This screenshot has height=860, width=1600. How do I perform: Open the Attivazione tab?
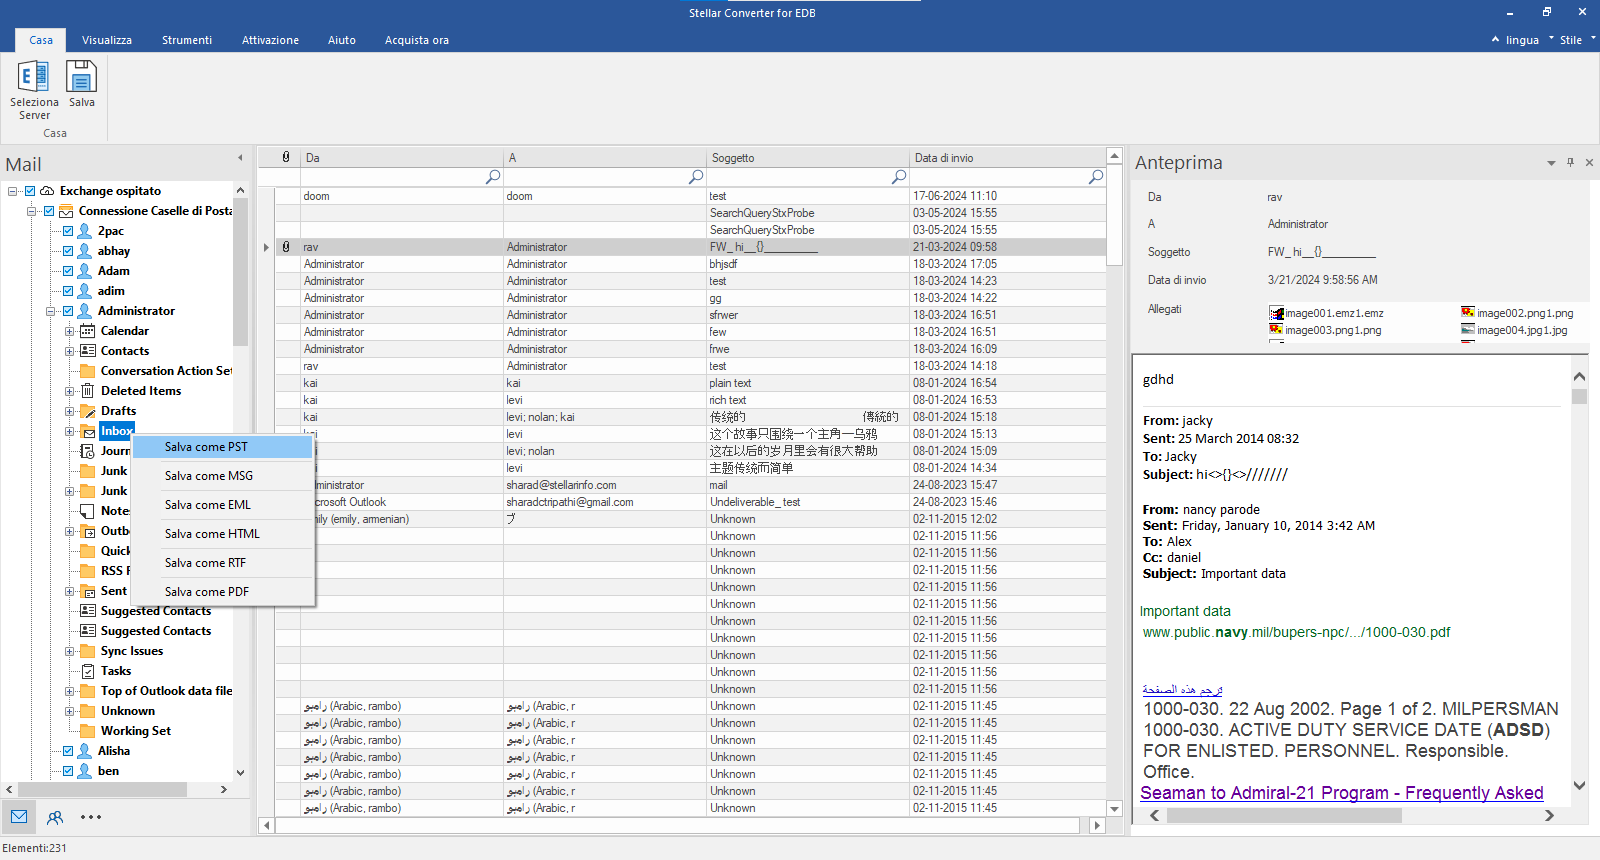[270, 40]
